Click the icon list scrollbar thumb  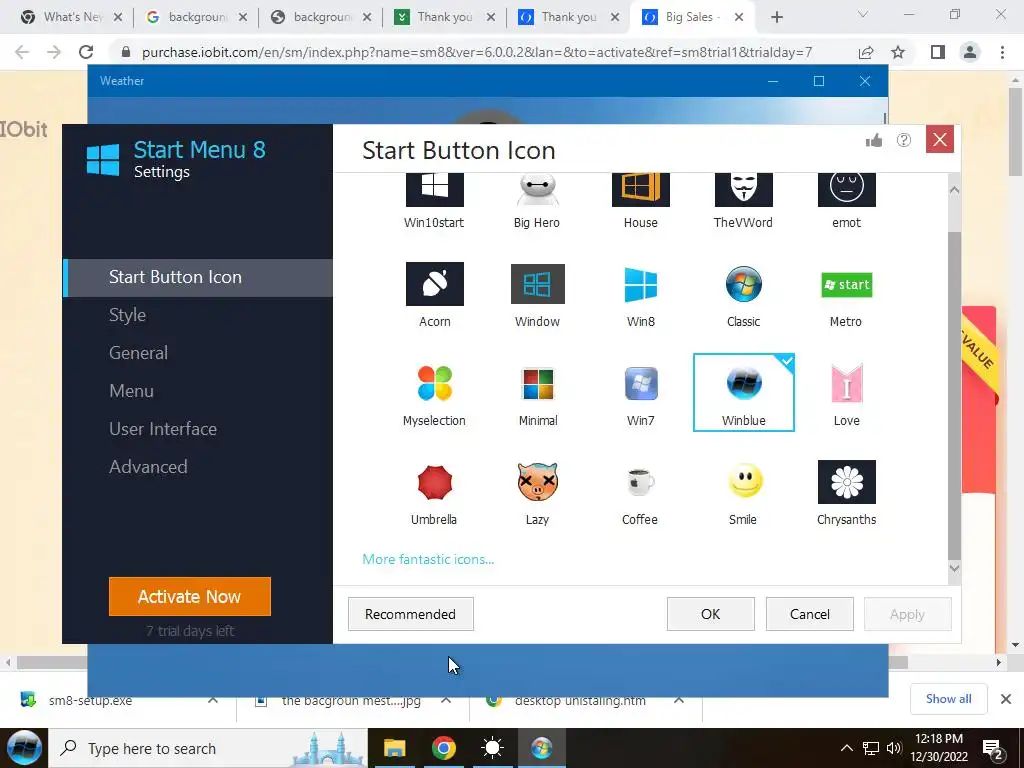click(x=954, y=395)
